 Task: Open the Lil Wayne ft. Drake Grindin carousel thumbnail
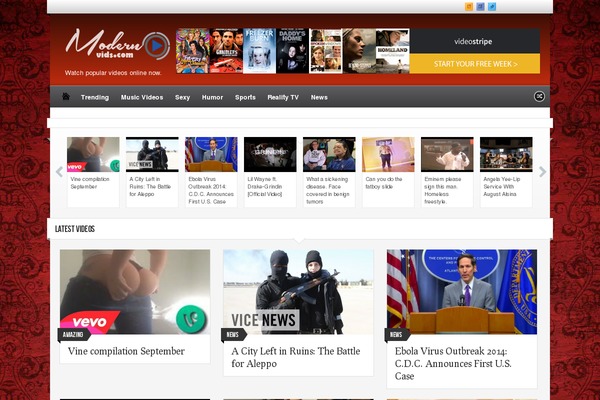point(270,154)
